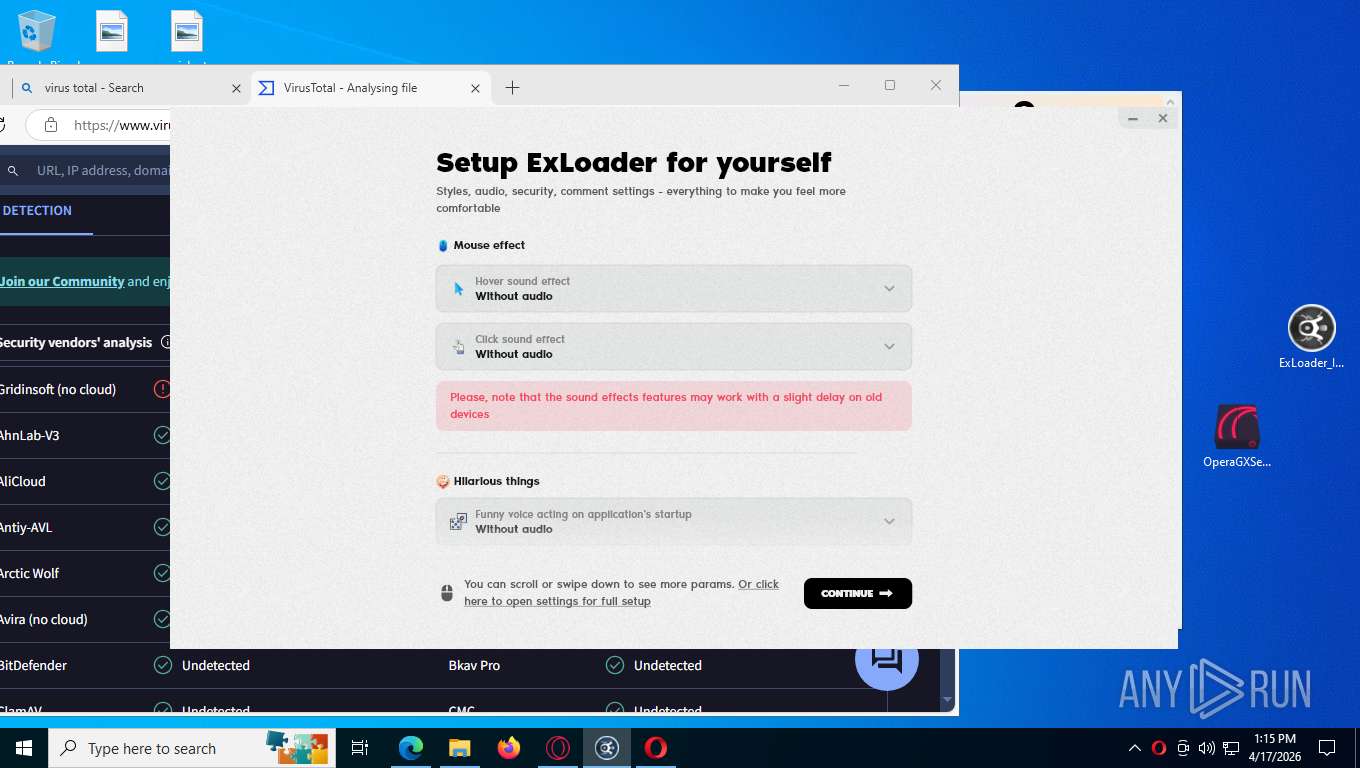
Task: Switch to ExLoader taskbar icon
Action: click(x=607, y=748)
